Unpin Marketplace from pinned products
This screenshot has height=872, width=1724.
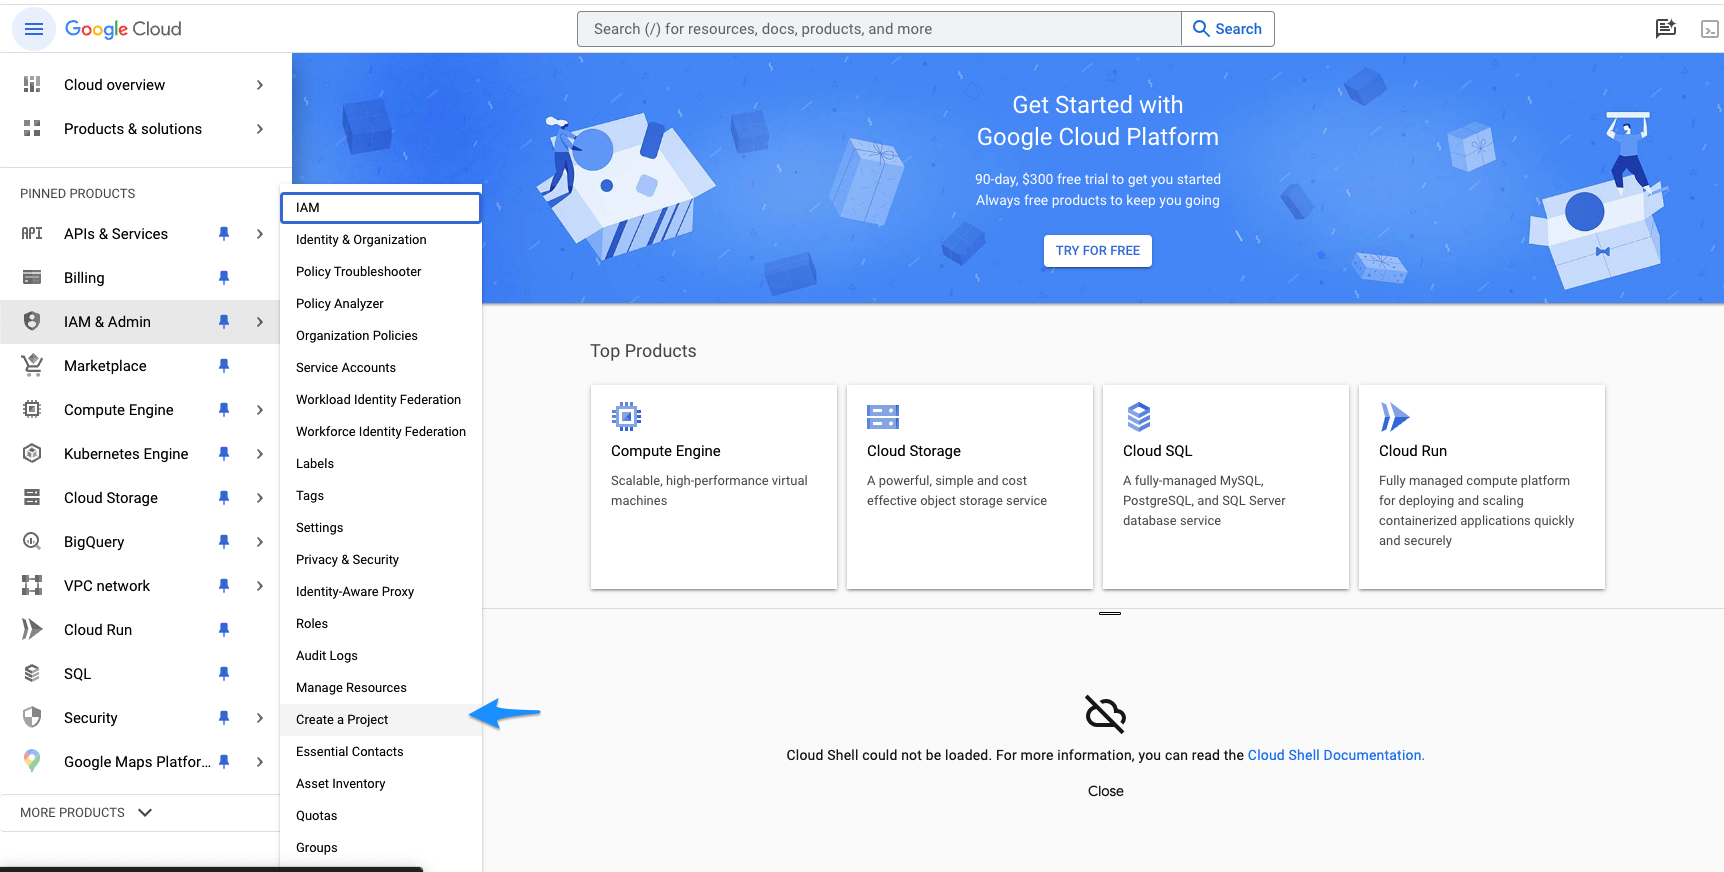(224, 365)
